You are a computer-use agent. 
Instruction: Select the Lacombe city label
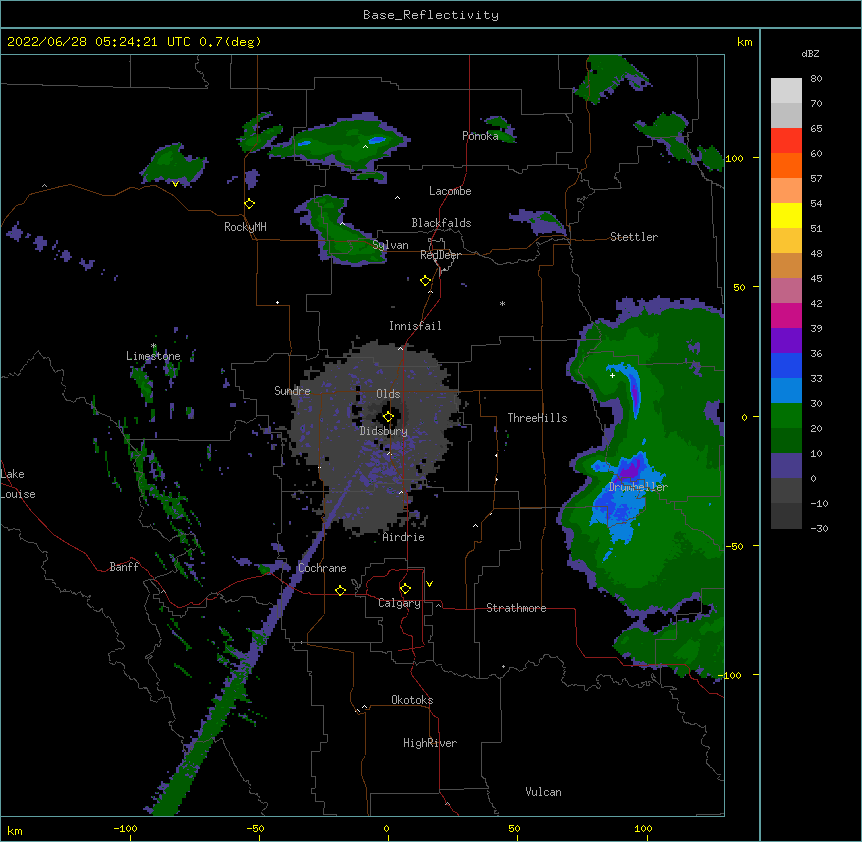tap(450, 191)
